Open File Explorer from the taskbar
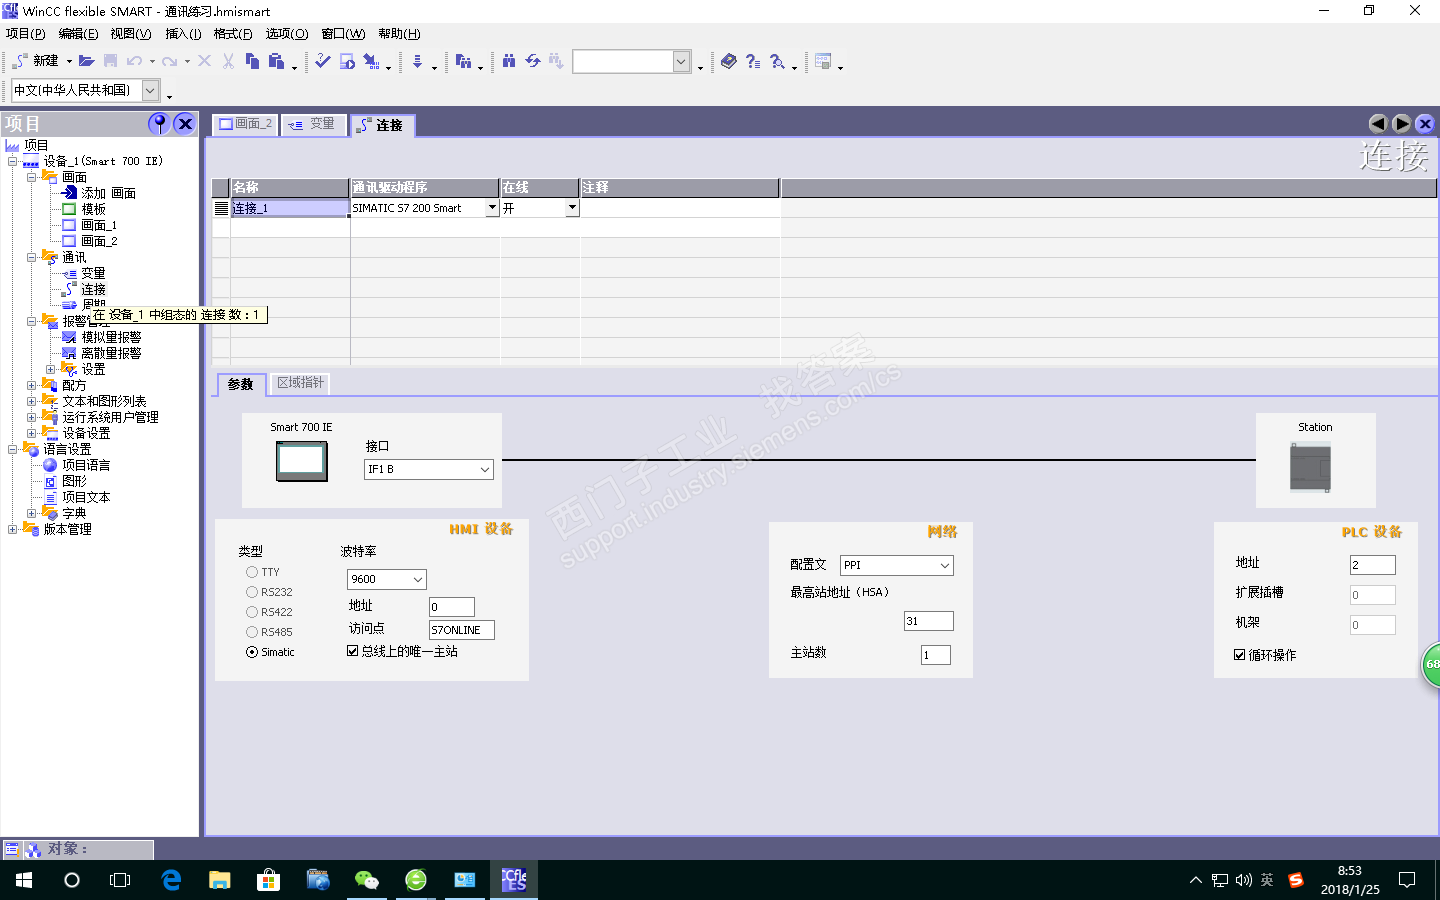This screenshot has height=900, width=1440. tap(220, 880)
